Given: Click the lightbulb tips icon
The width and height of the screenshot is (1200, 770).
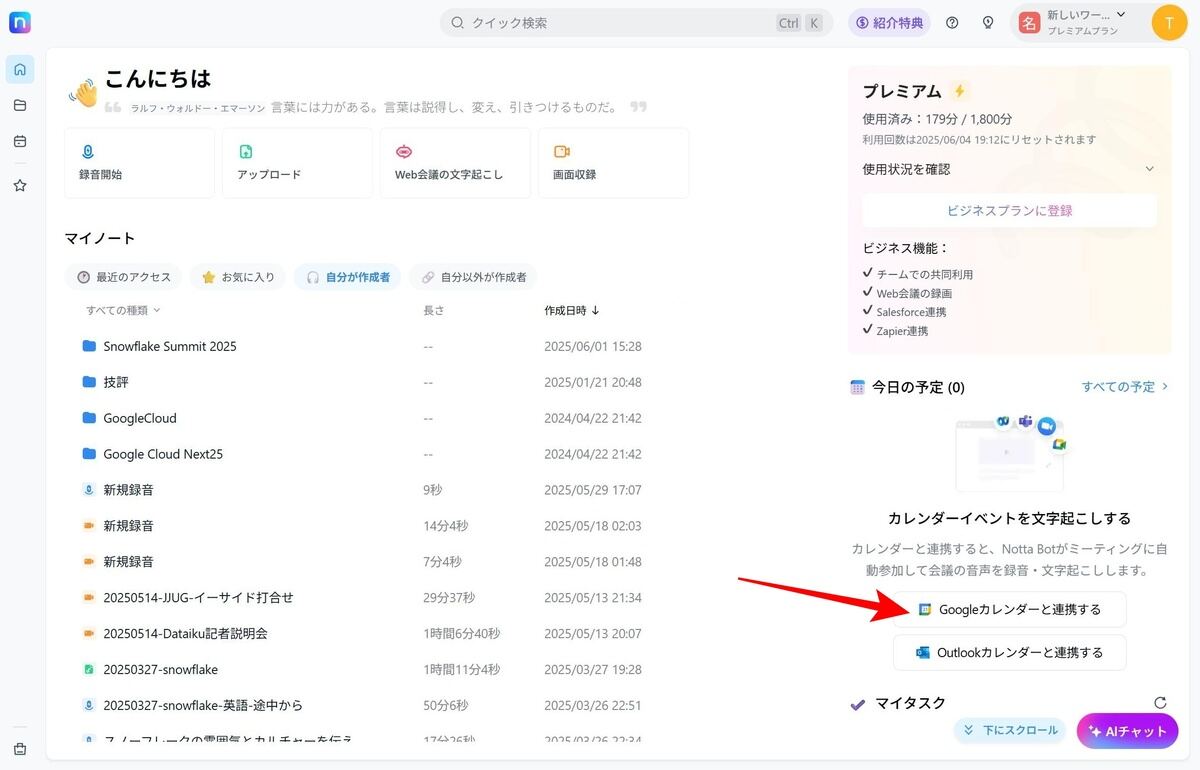Looking at the screenshot, I should pyautogui.click(x=988, y=22).
